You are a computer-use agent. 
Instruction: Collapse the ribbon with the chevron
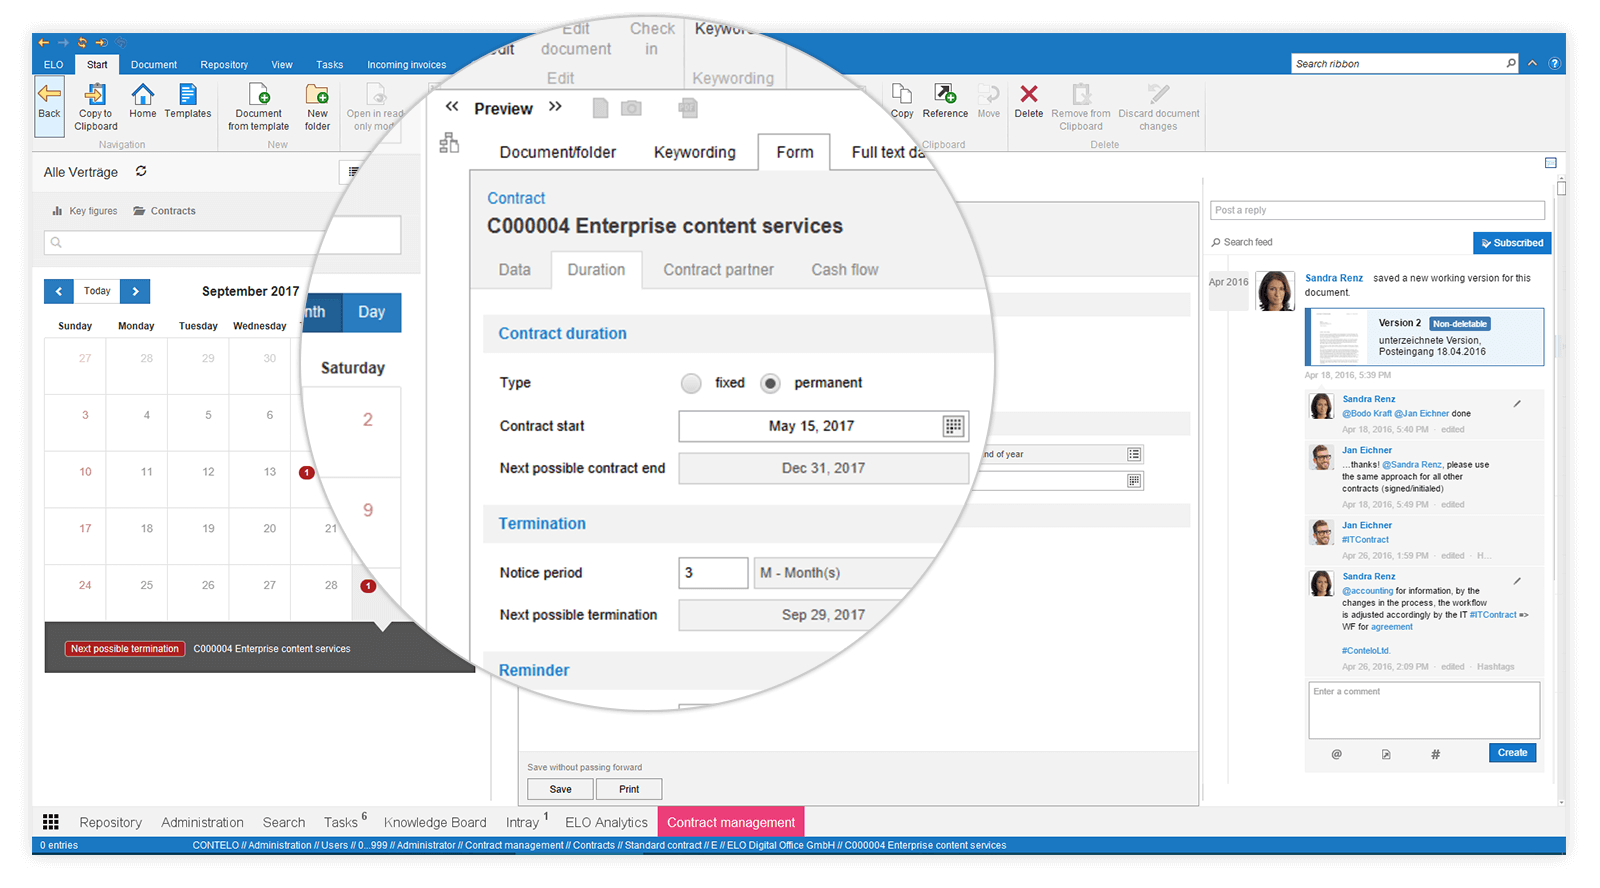pos(1532,63)
